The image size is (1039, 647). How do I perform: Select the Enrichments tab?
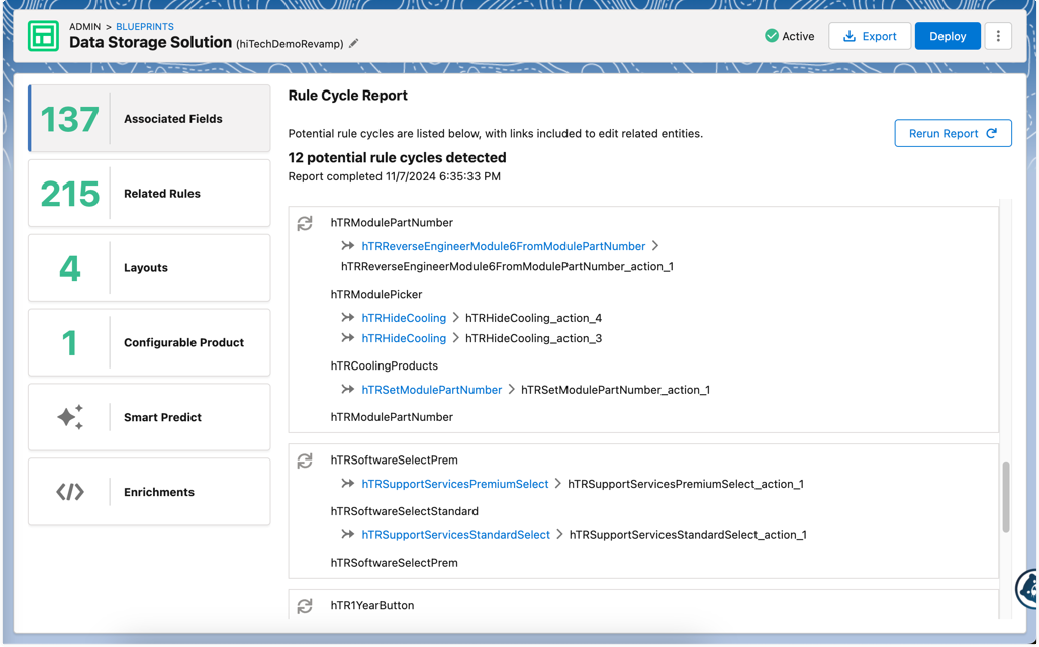pyautogui.click(x=149, y=492)
